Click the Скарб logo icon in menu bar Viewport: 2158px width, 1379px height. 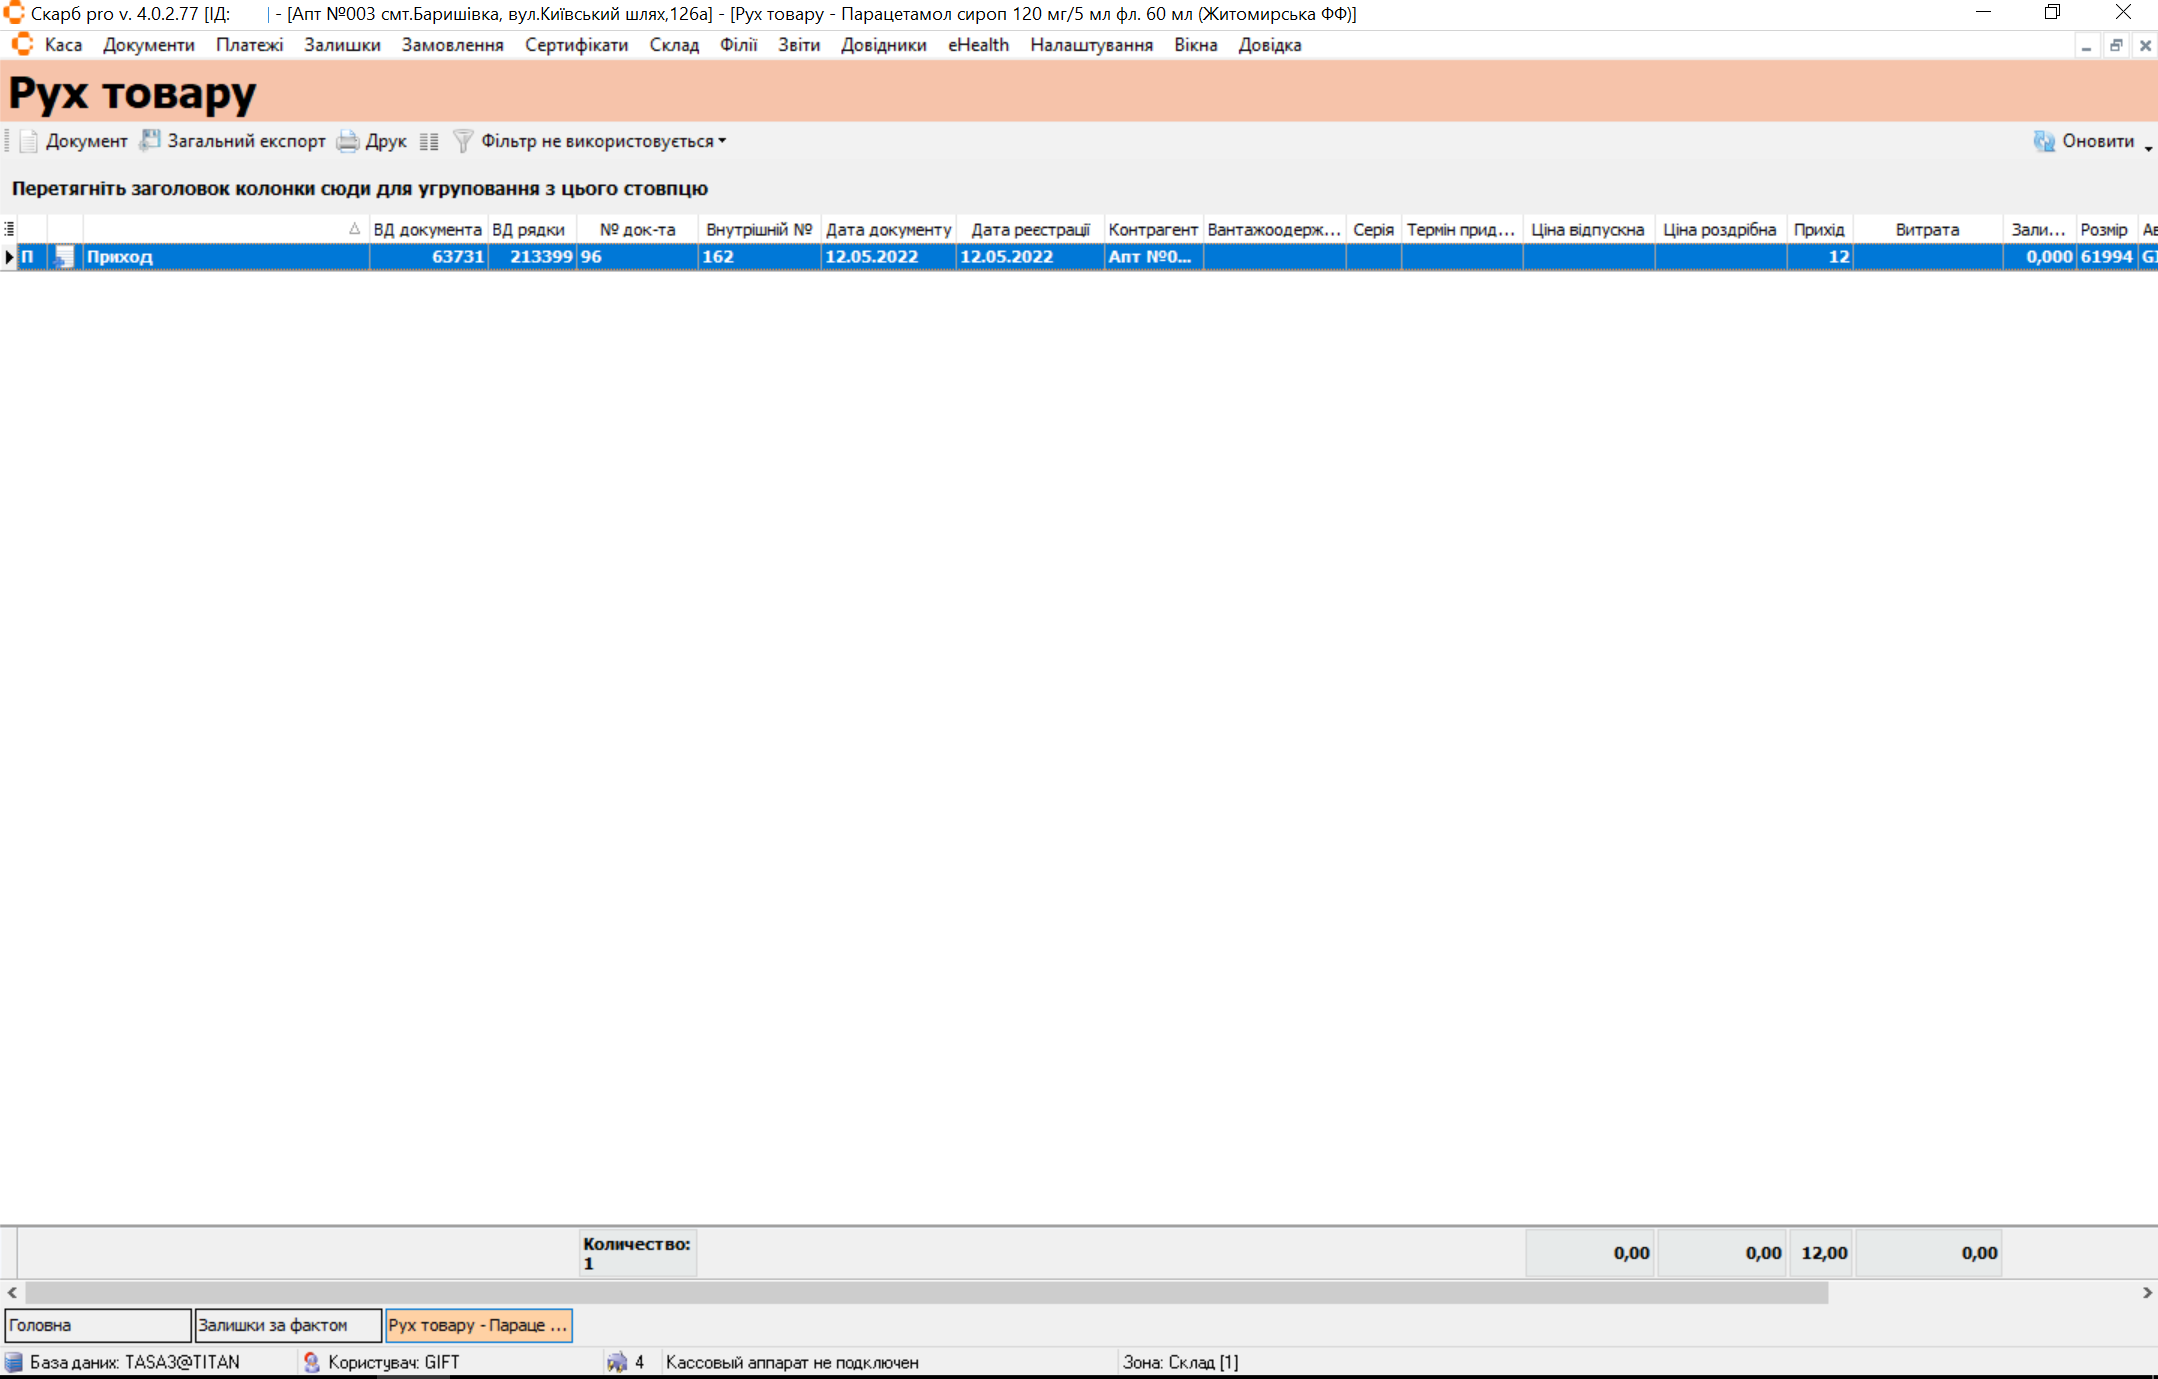pyautogui.click(x=22, y=45)
